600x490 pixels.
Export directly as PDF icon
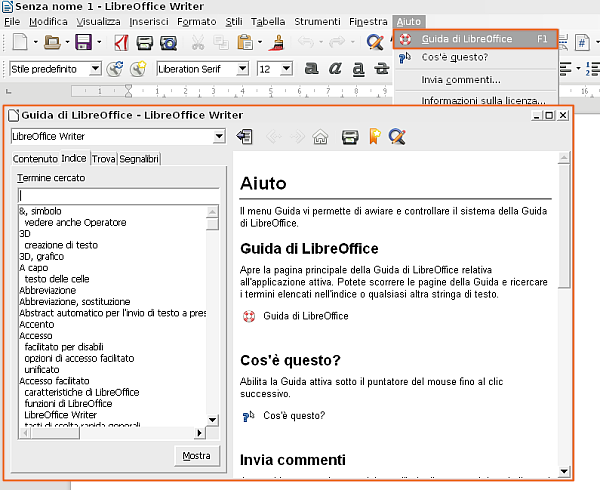tap(121, 42)
